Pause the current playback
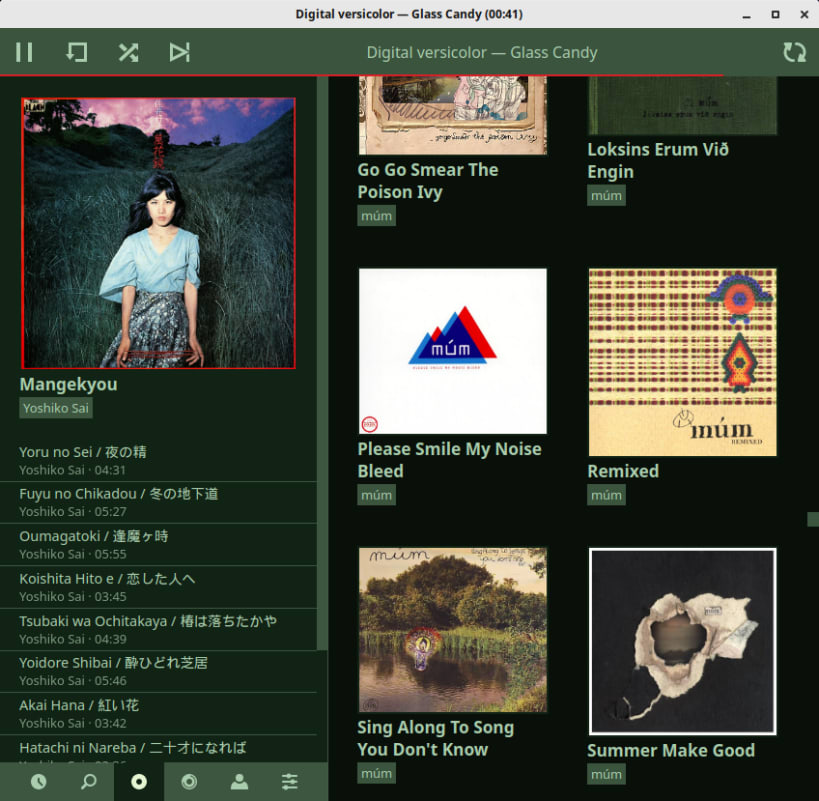This screenshot has width=819, height=801. (24, 52)
